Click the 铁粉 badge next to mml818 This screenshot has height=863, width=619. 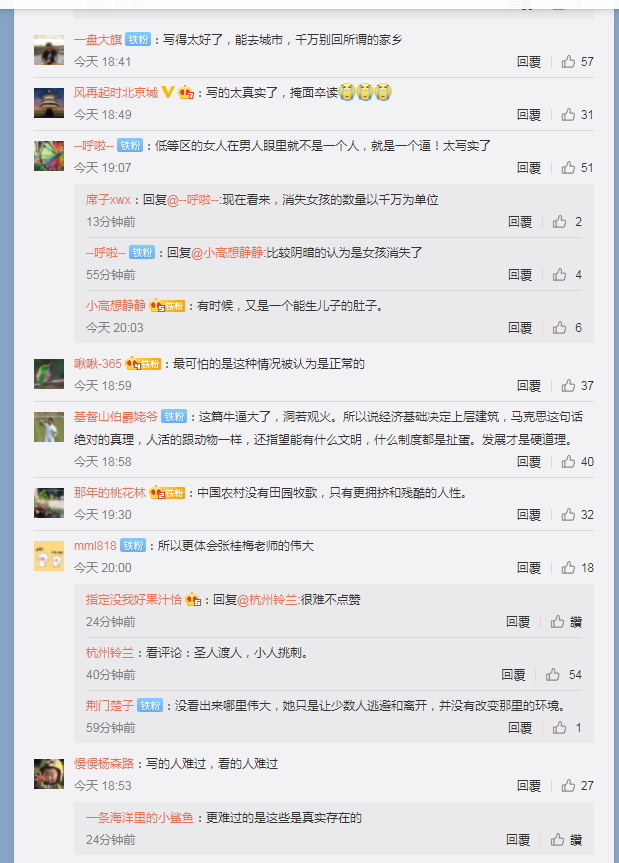pos(133,545)
